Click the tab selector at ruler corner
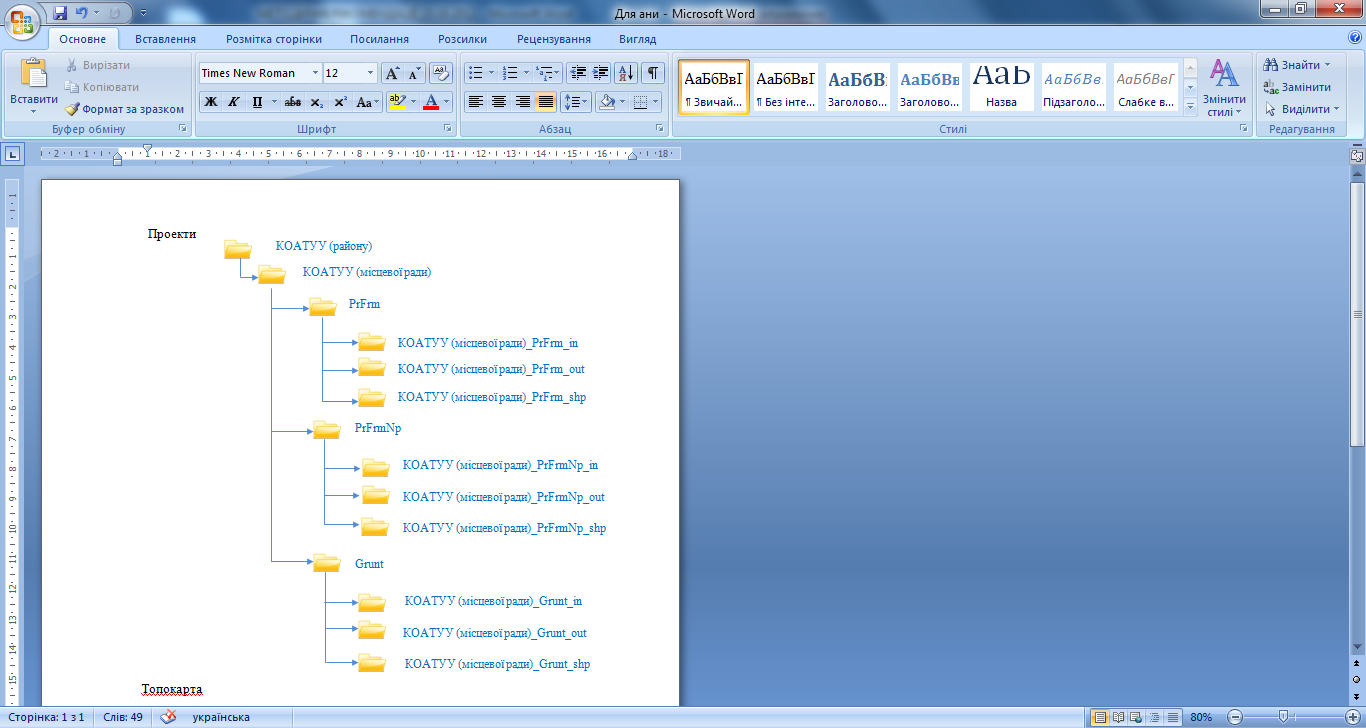The image size is (1366, 728). (12, 154)
